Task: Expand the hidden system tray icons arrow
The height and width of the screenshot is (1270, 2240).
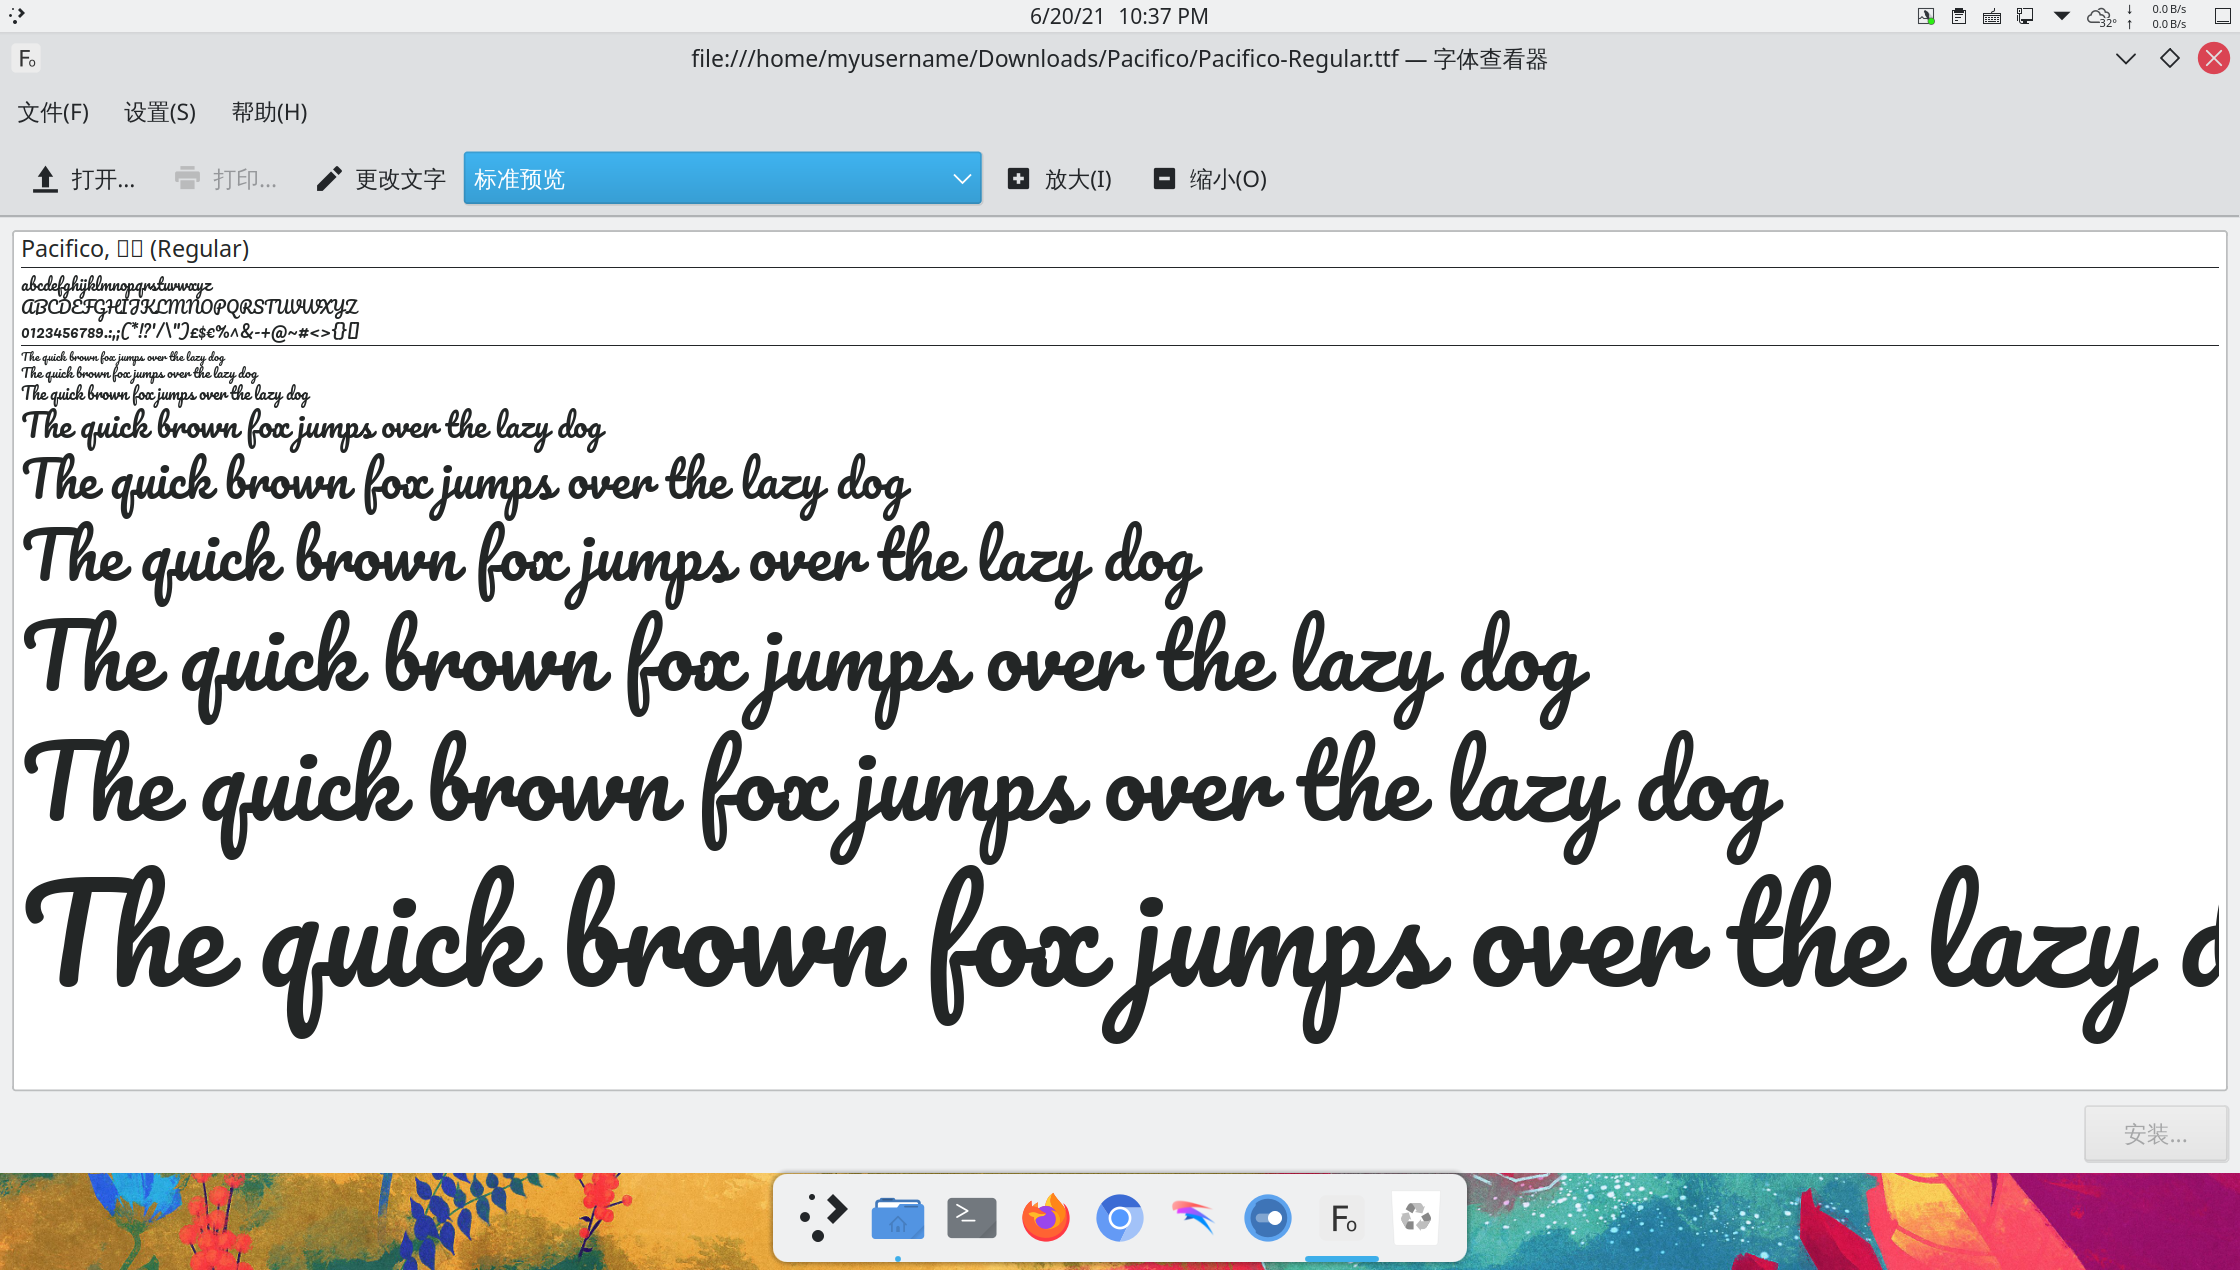Action: (x=2061, y=16)
